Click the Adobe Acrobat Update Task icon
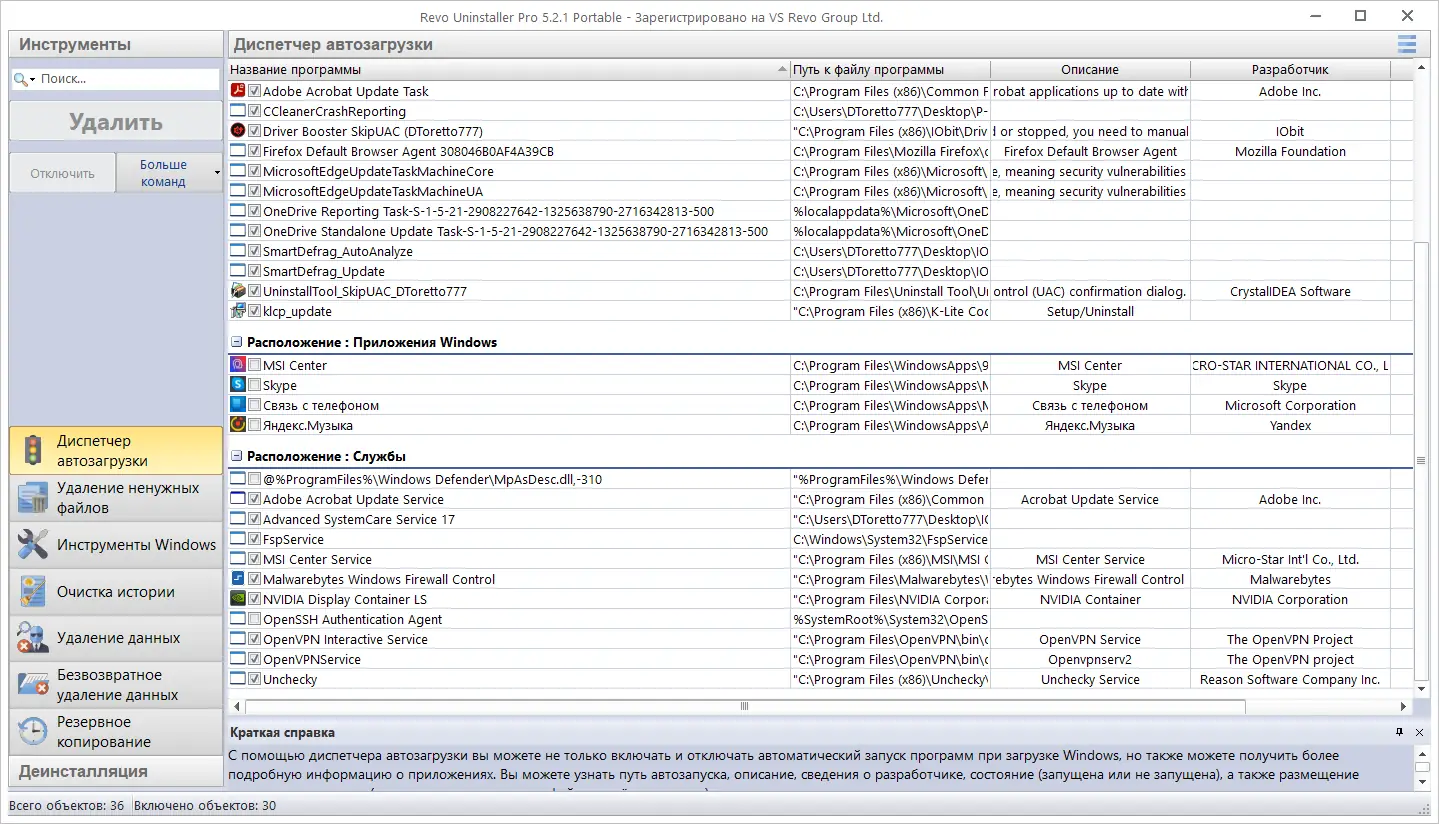Screen dimensions: 1439x824 238,91
